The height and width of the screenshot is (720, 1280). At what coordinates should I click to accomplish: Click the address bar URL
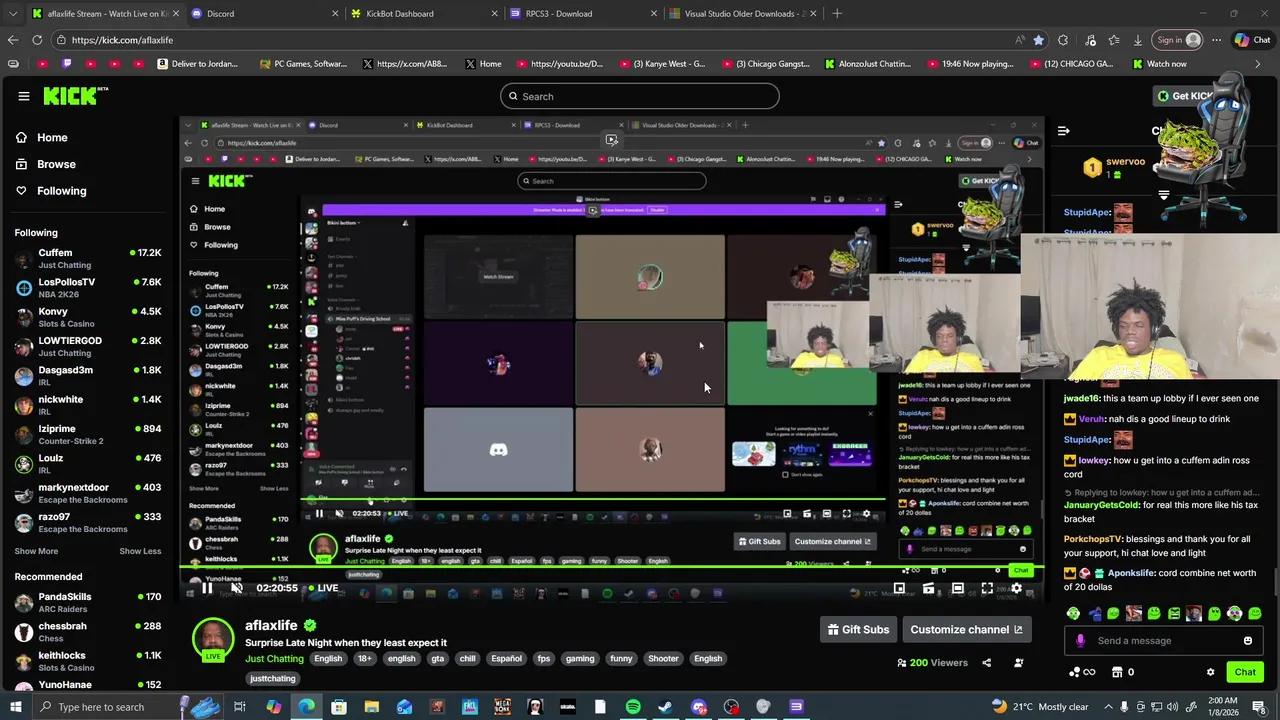(122, 40)
